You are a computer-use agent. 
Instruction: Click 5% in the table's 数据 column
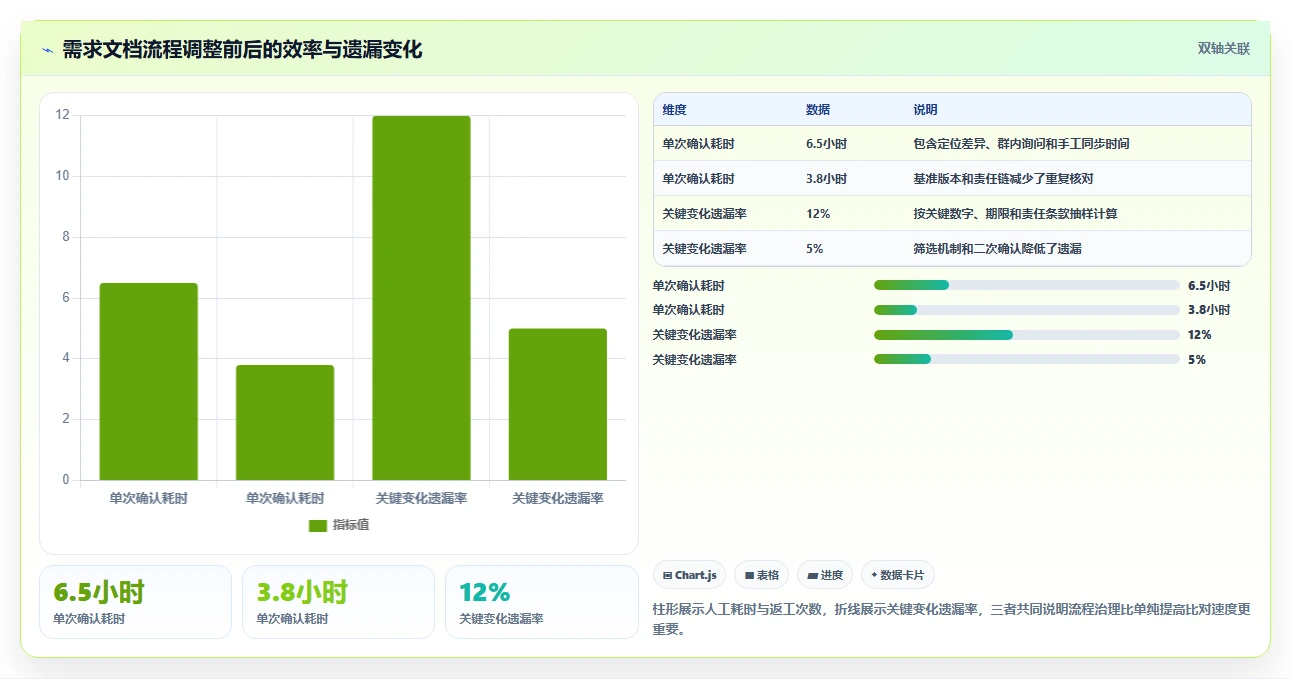pos(814,249)
